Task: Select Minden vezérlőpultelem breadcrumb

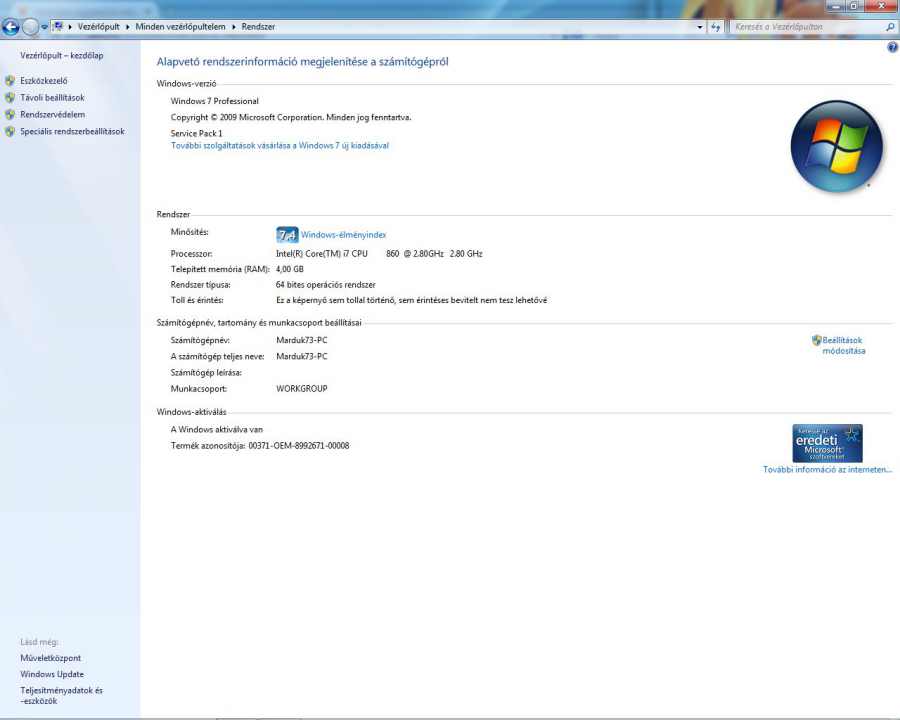Action: point(180,27)
